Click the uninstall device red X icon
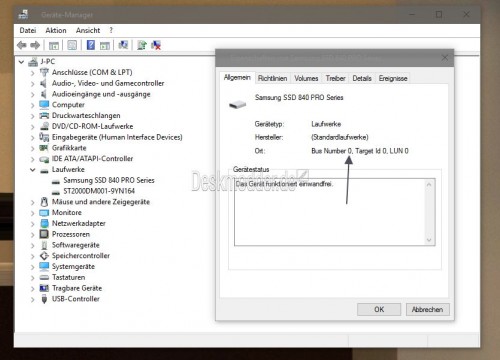This screenshot has height=360, width=500. pyautogui.click(x=156, y=45)
